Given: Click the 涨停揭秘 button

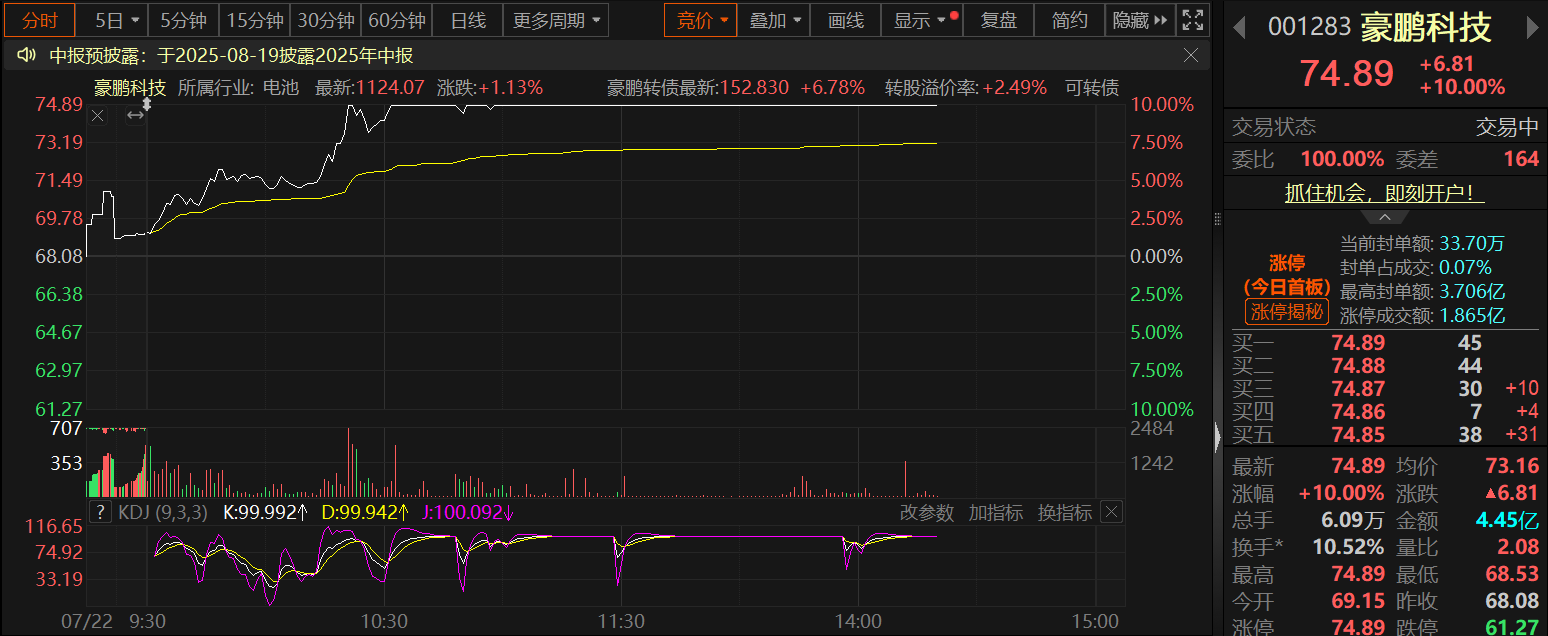Looking at the screenshot, I should [x=1288, y=312].
